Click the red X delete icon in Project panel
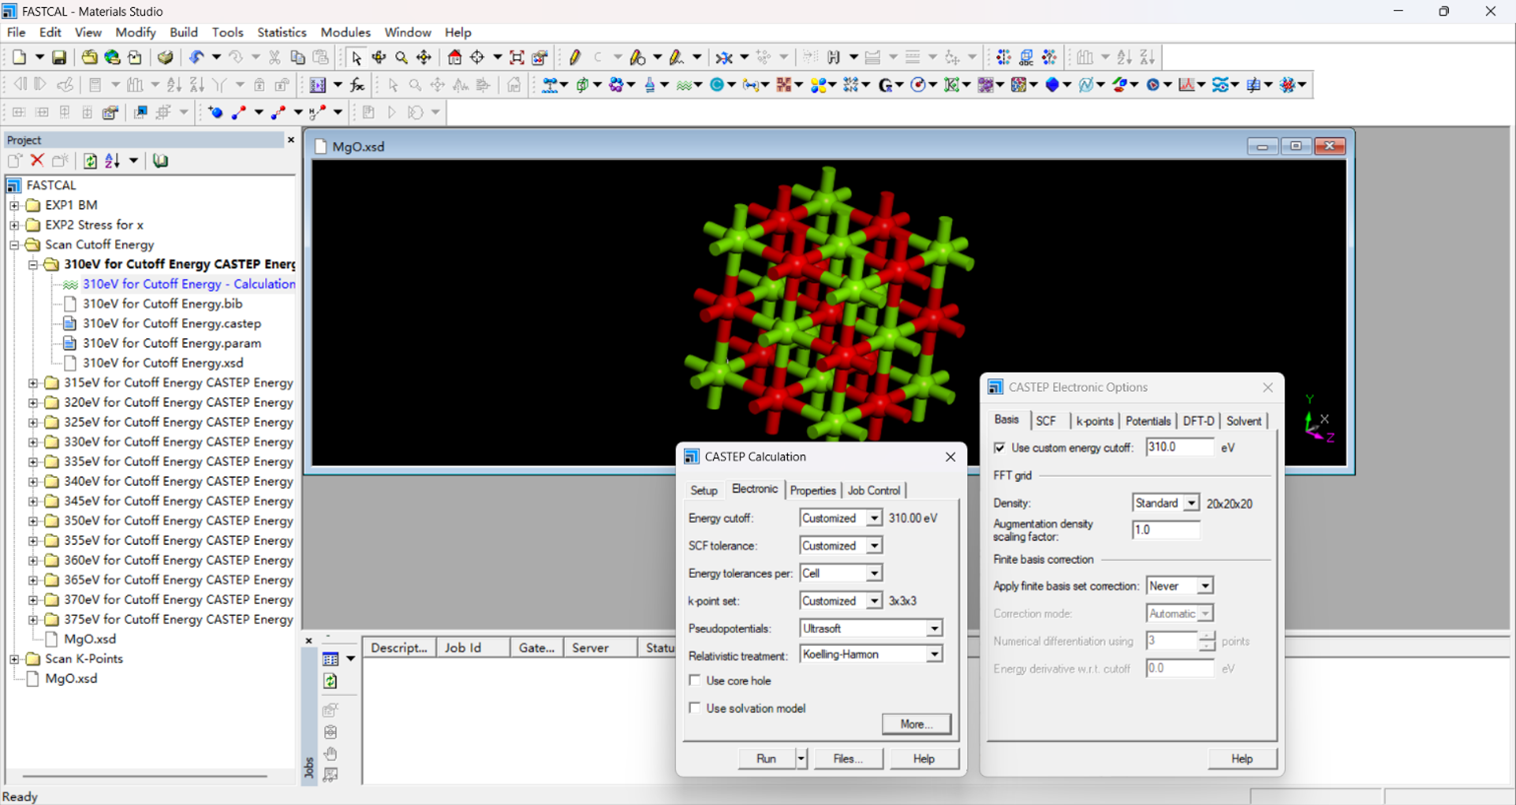1516x805 pixels. pyautogui.click(x=37, y=161)
